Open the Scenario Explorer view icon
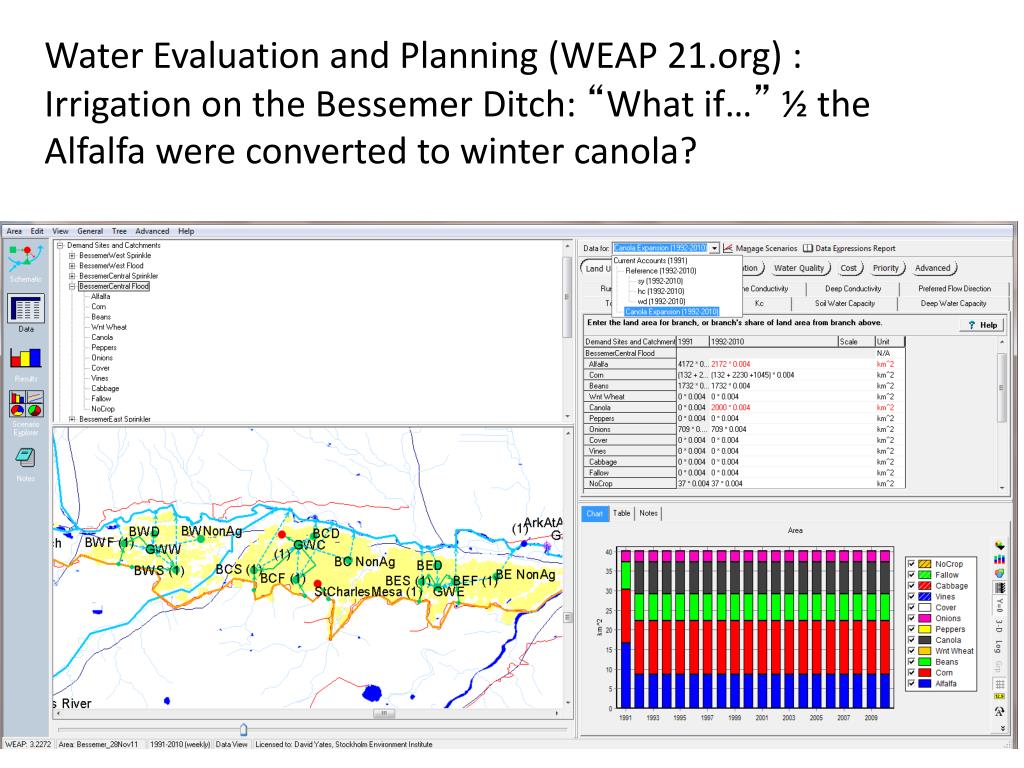This screenshot has height=768, width=1024. [x=26, y=404]
